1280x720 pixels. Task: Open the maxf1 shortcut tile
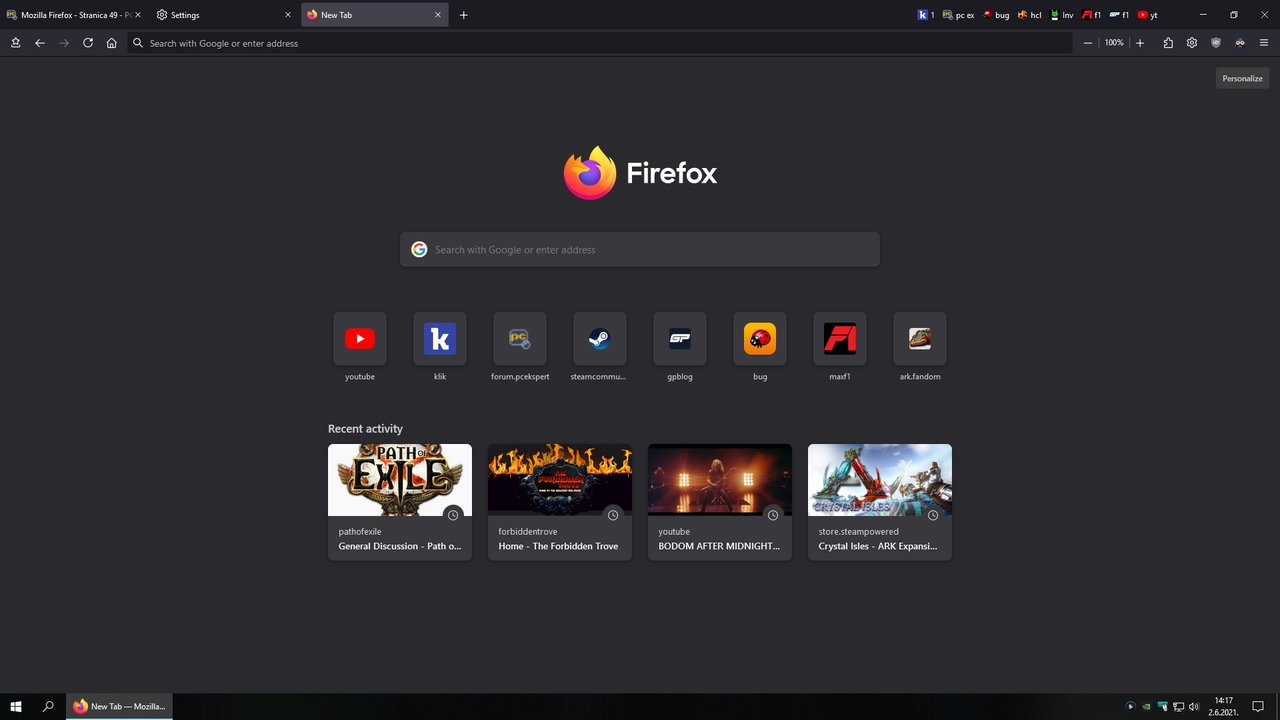[x=840, y=339]
